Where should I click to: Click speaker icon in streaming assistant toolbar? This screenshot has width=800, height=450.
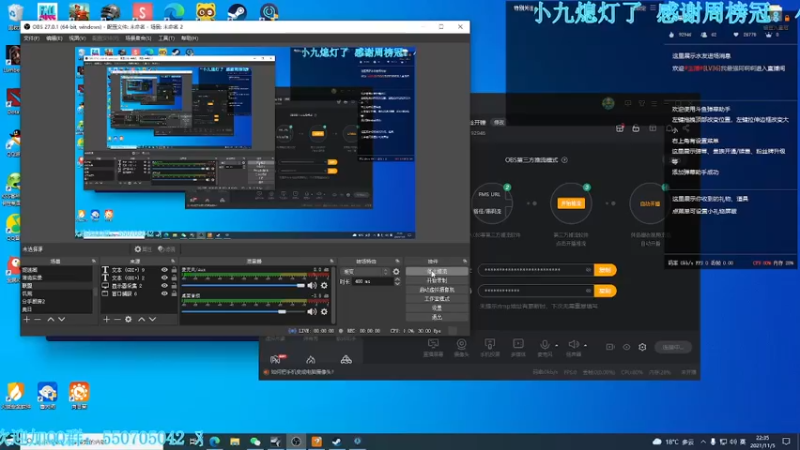(x=573, y=345)
